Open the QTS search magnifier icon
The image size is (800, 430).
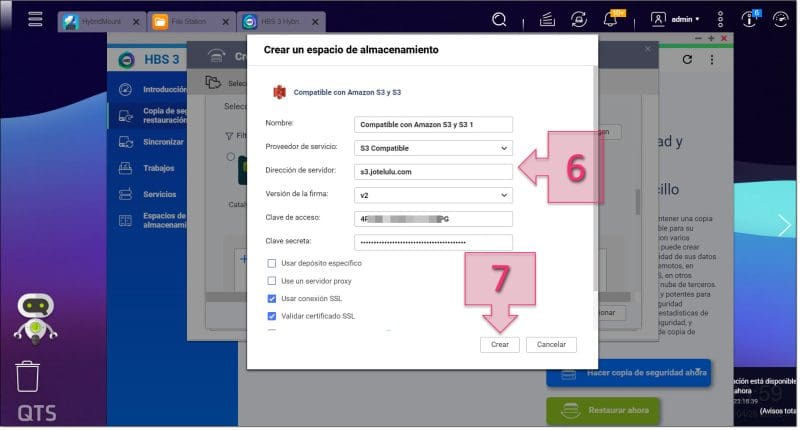click(x=499, y=19)
